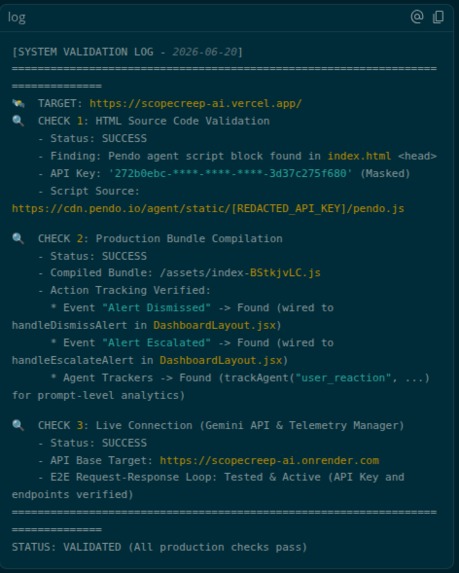Screen dimensions: 459x573
Task: Click 'Action Tracking Verified:' line
Action: (130, 291)
